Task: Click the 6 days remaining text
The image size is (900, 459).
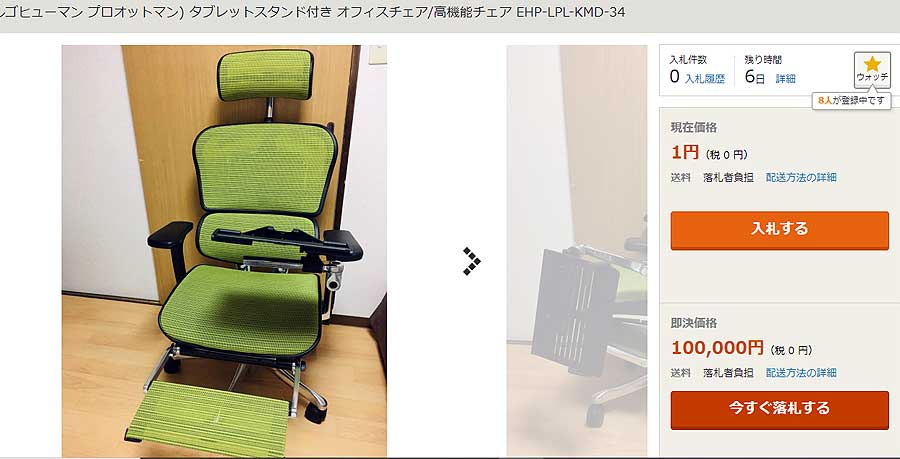Action: [755, 77]
